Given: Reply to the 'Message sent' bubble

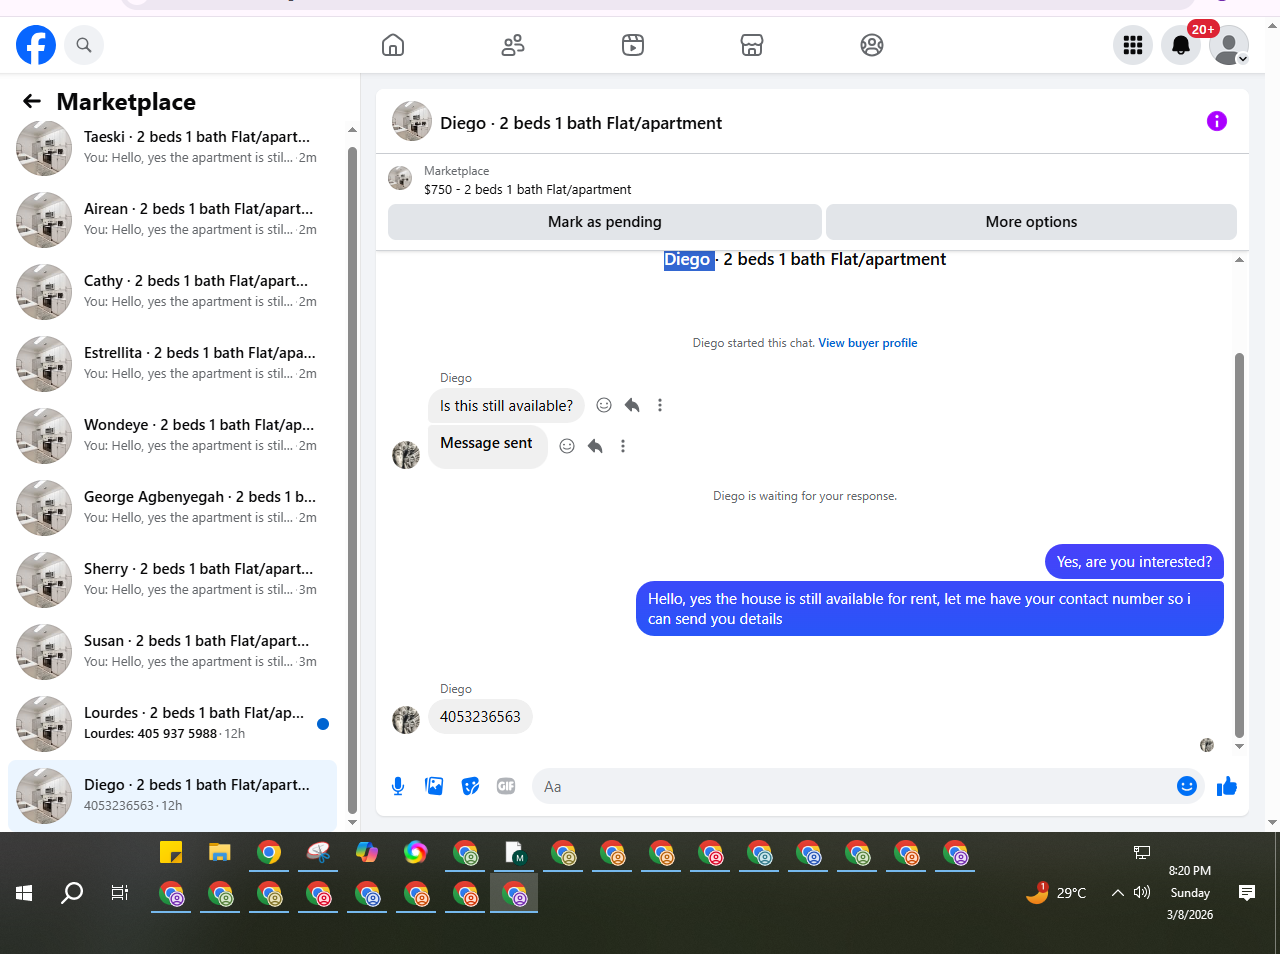Looking at the screenshot, I should tap(595, 446).
